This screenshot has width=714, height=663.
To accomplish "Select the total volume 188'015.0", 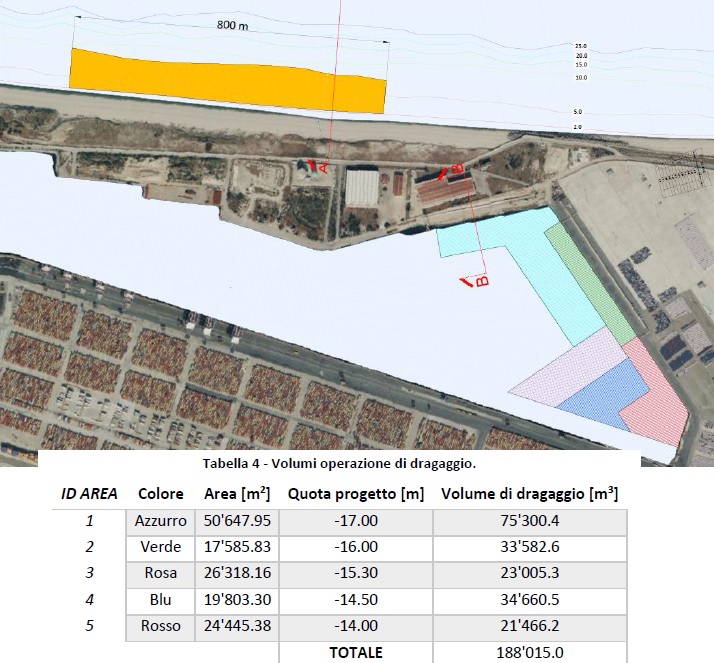I will pyautogui.click(x=530, y=652).
